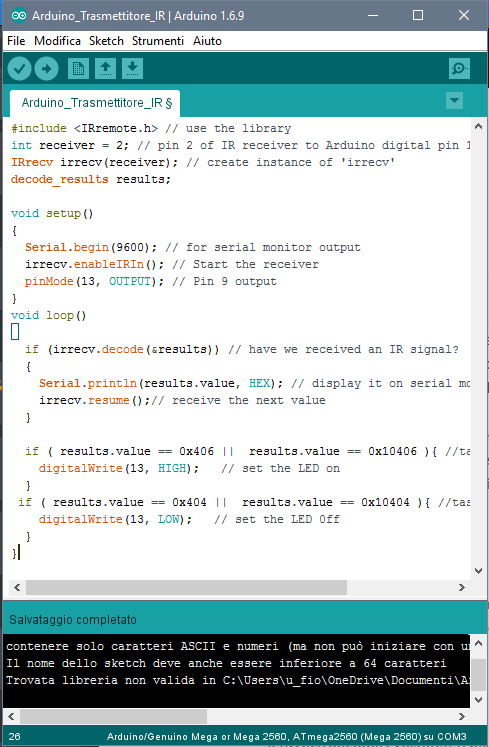Click the 'irrecv.enableIRIn();' line
The height and width of the screenshot is (747, 489).
172,264
